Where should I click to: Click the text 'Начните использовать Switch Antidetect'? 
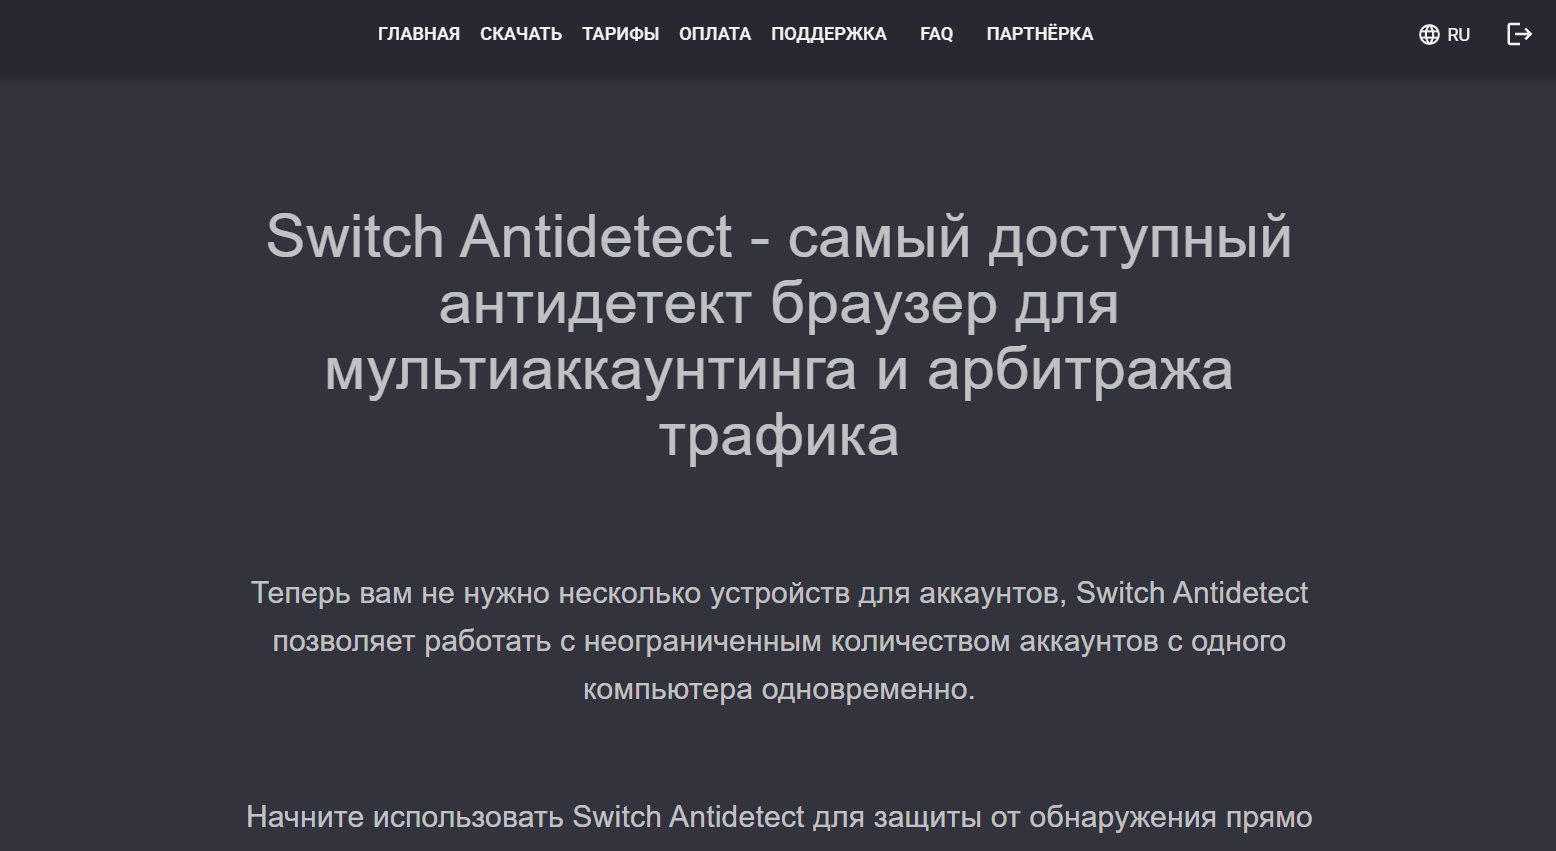pyautogui.click(x=525, y=817)
